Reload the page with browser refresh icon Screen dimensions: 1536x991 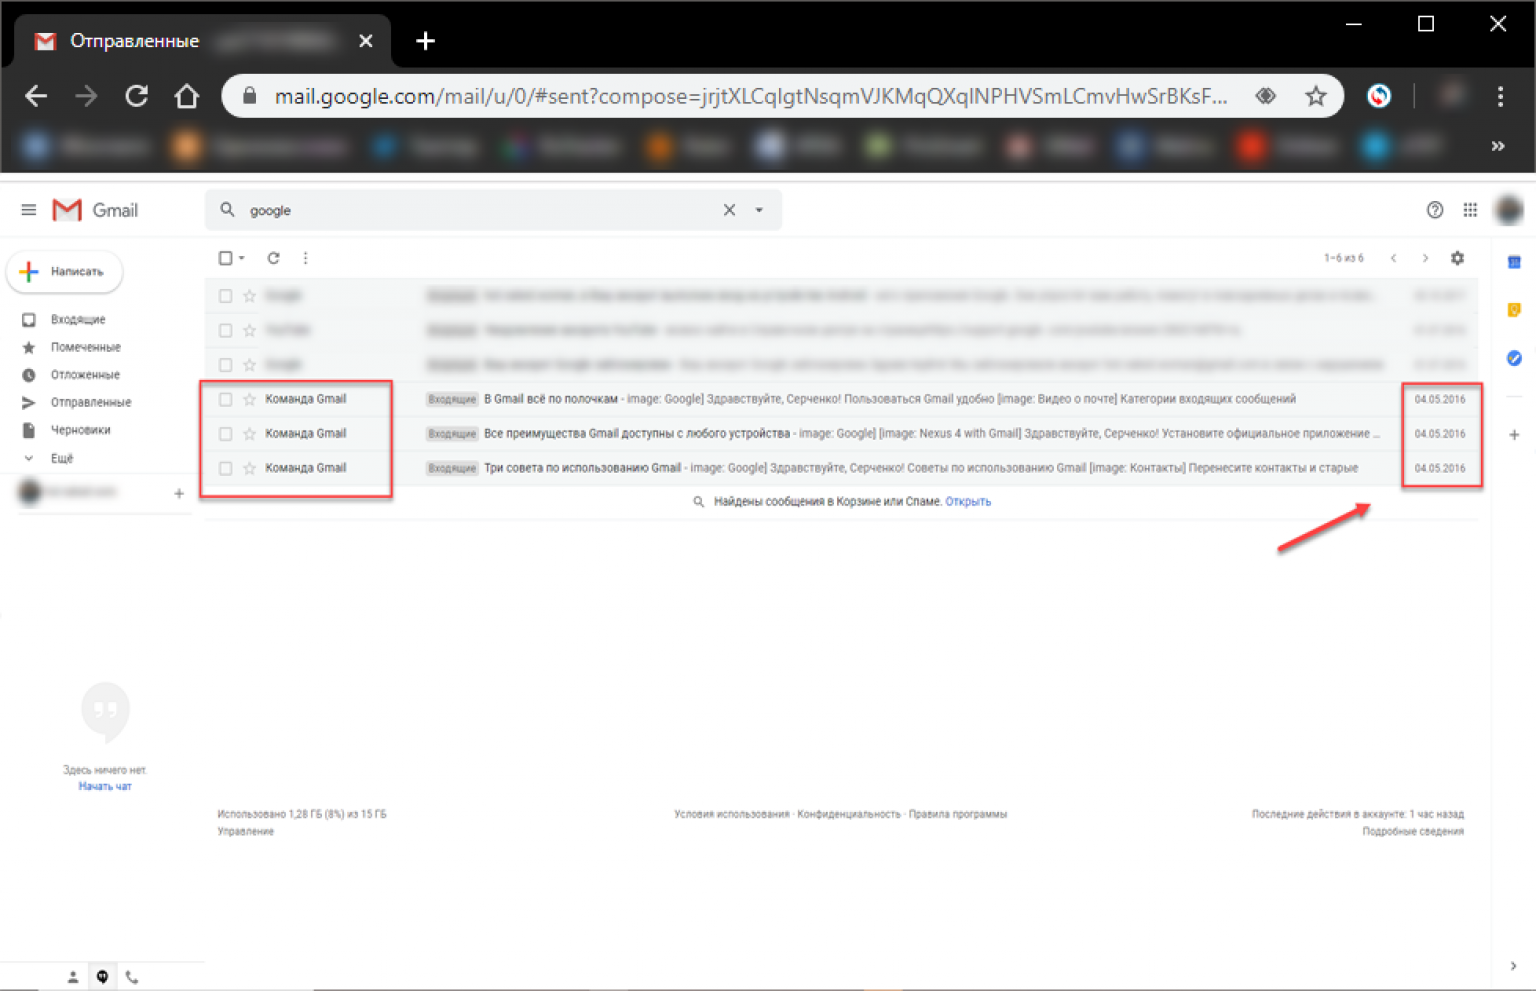point(137,96)
